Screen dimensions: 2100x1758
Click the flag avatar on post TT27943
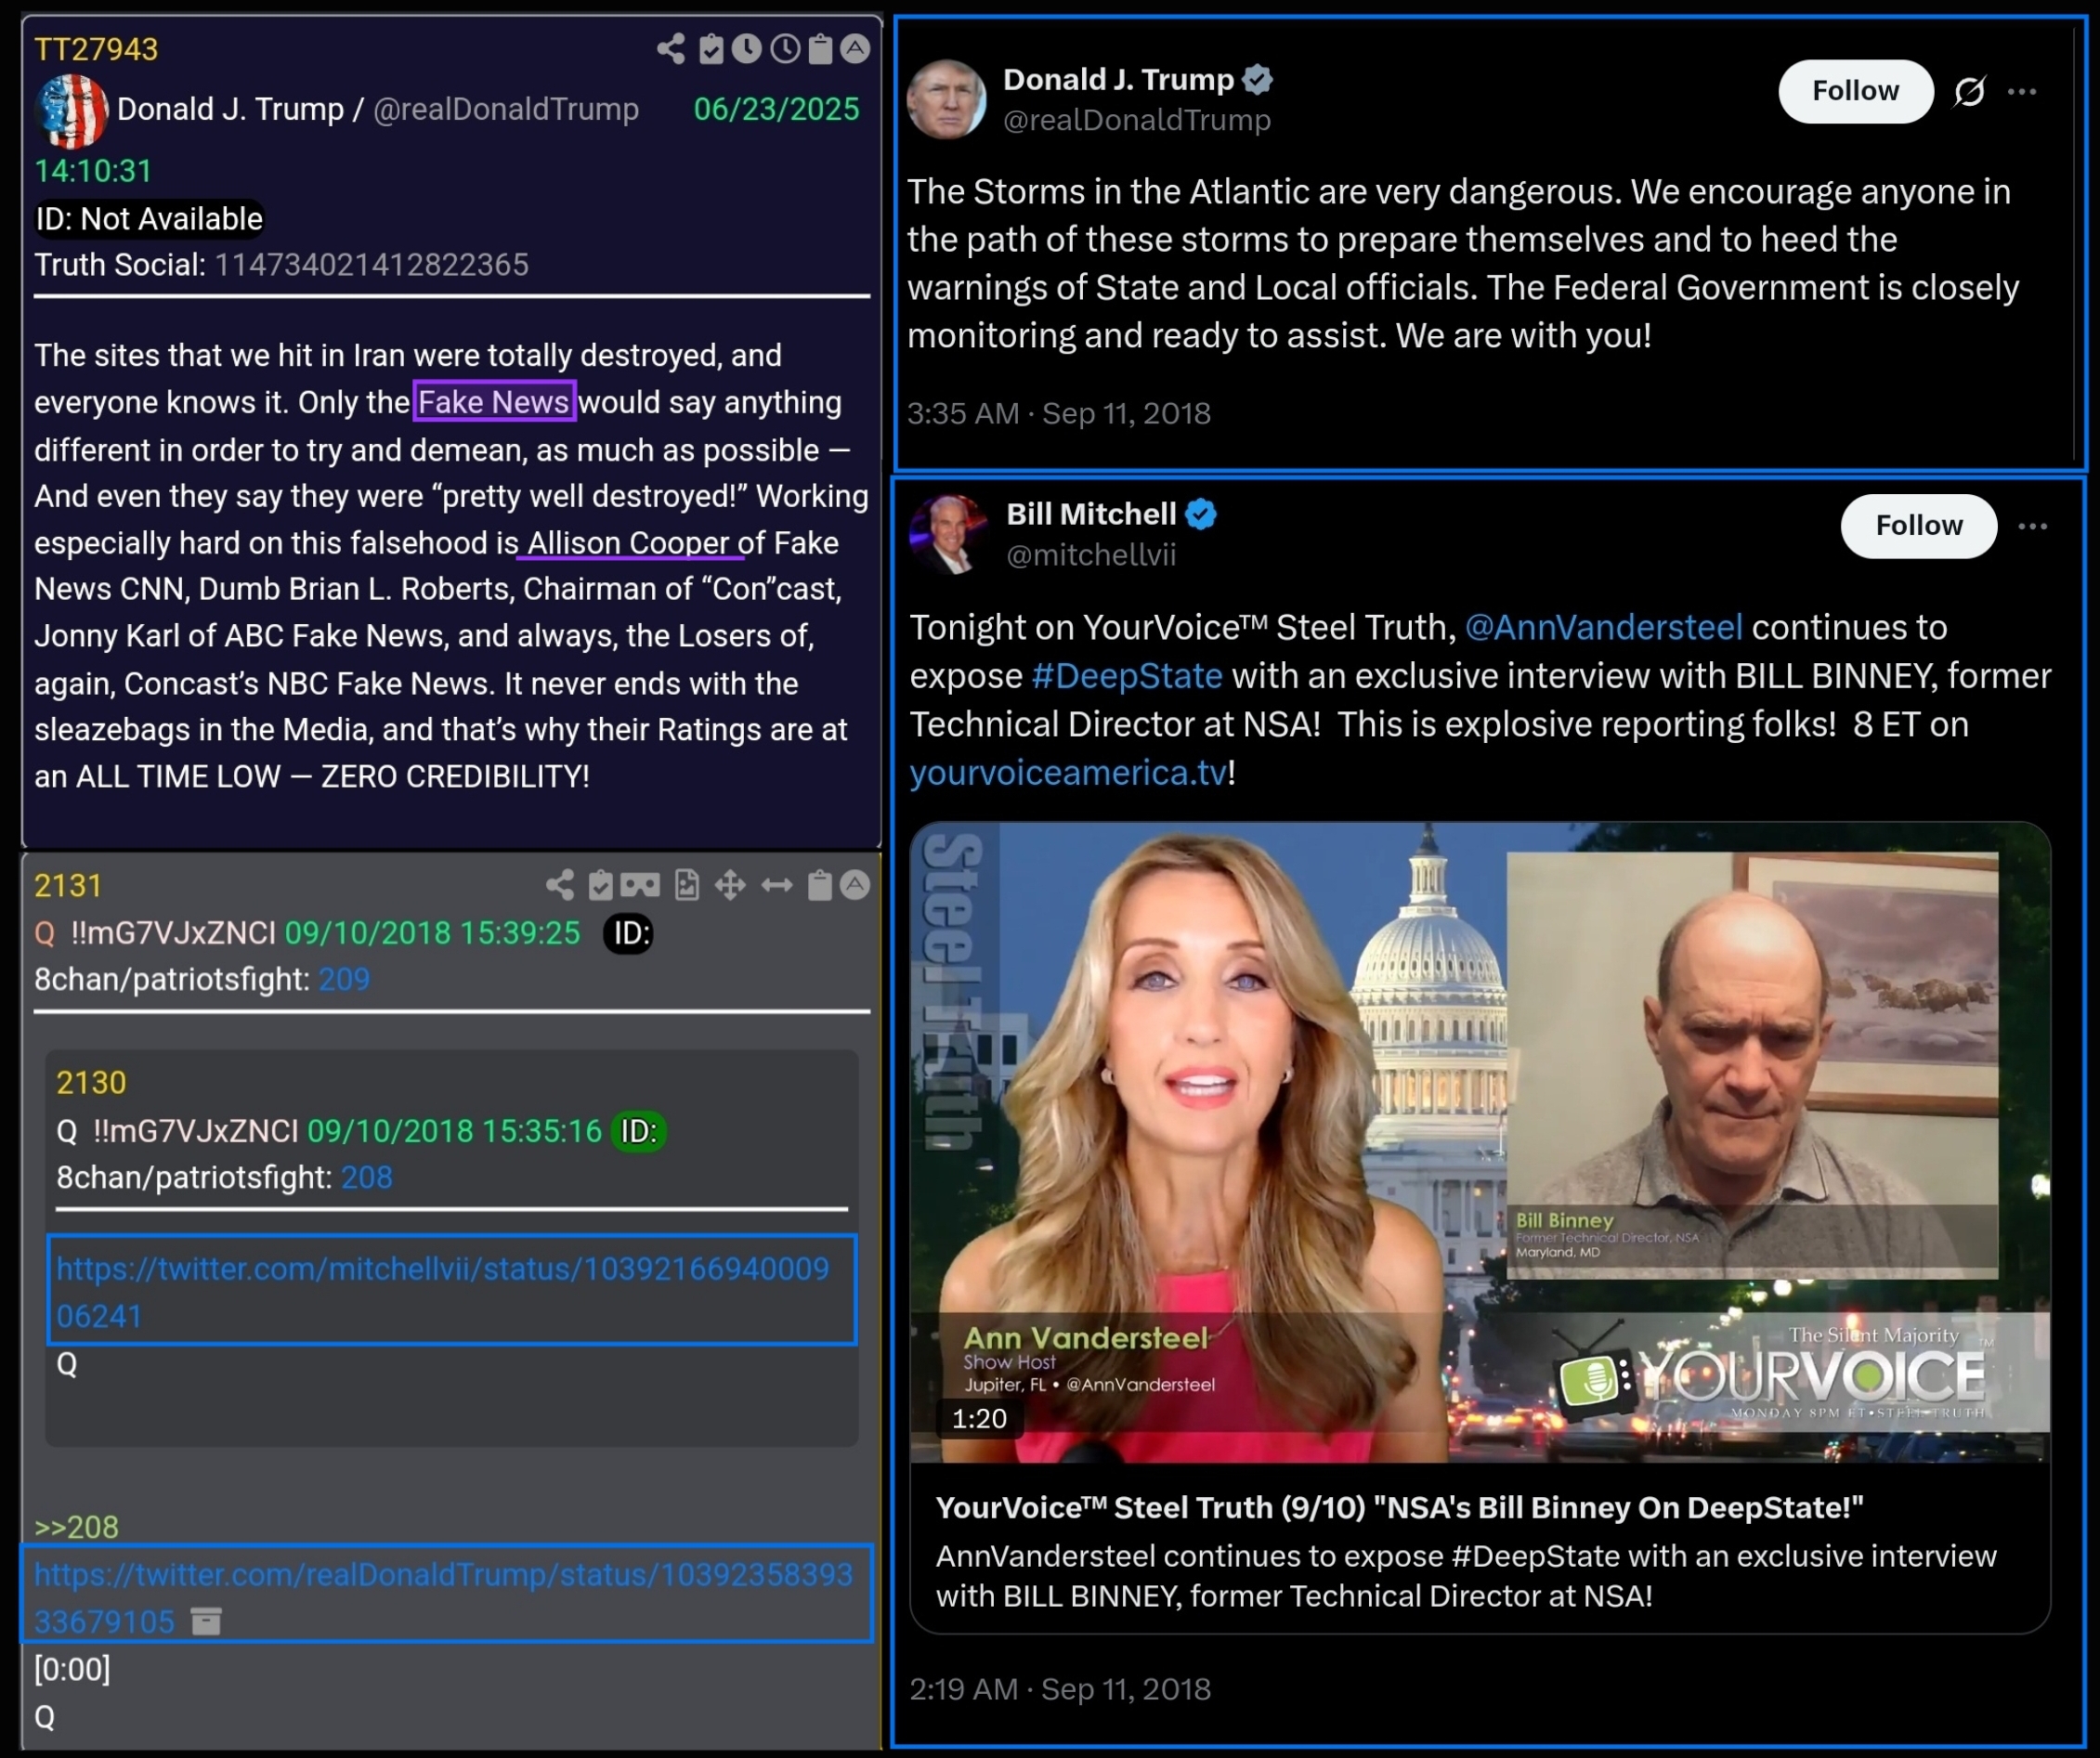(72, 110)
